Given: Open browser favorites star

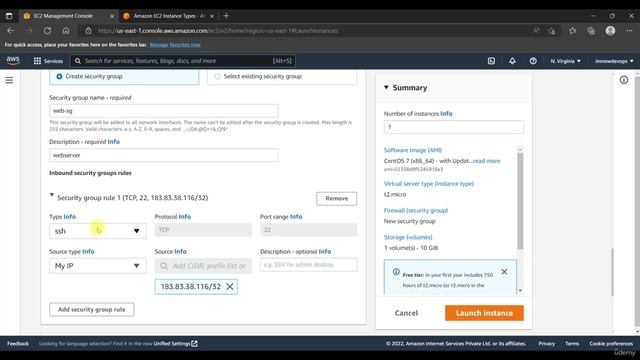Looking at the screenshot, I should tap(572, 31).
